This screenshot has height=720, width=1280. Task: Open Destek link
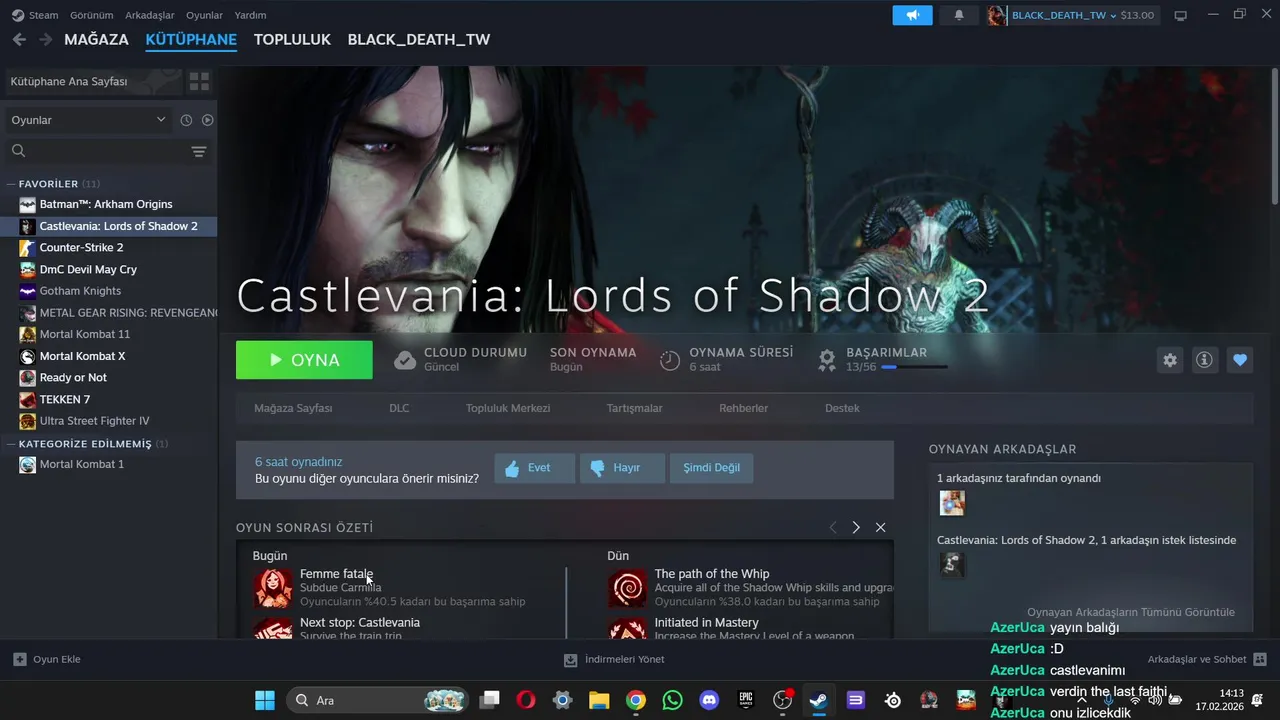tap(842, 408)
